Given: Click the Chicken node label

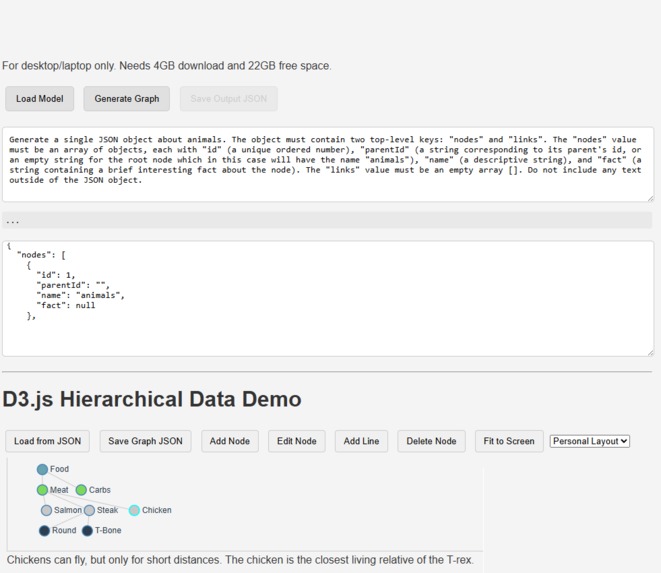Looking at the screenshot, I should pos(157,510).
